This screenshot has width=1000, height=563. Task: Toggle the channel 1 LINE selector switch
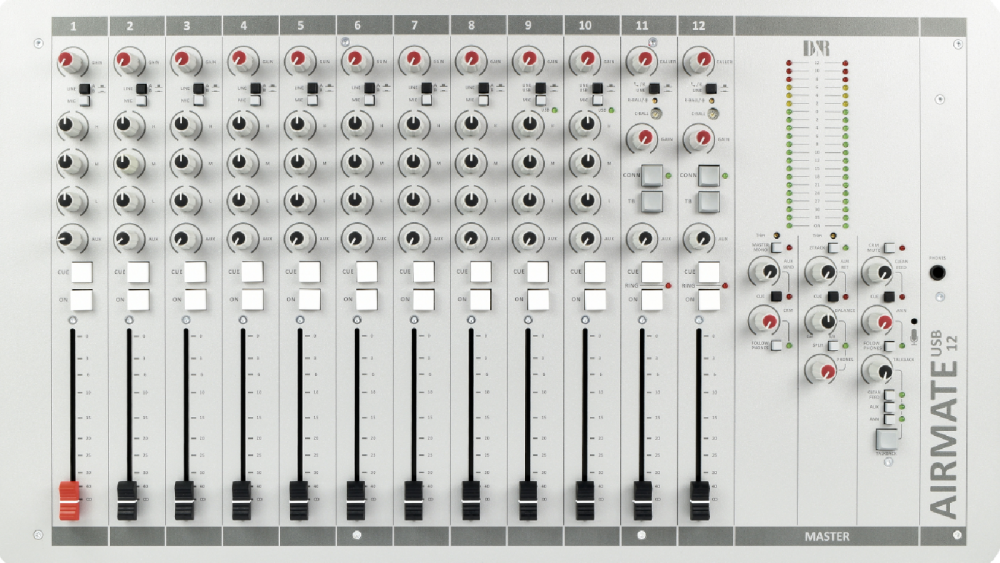coord(84,89)
